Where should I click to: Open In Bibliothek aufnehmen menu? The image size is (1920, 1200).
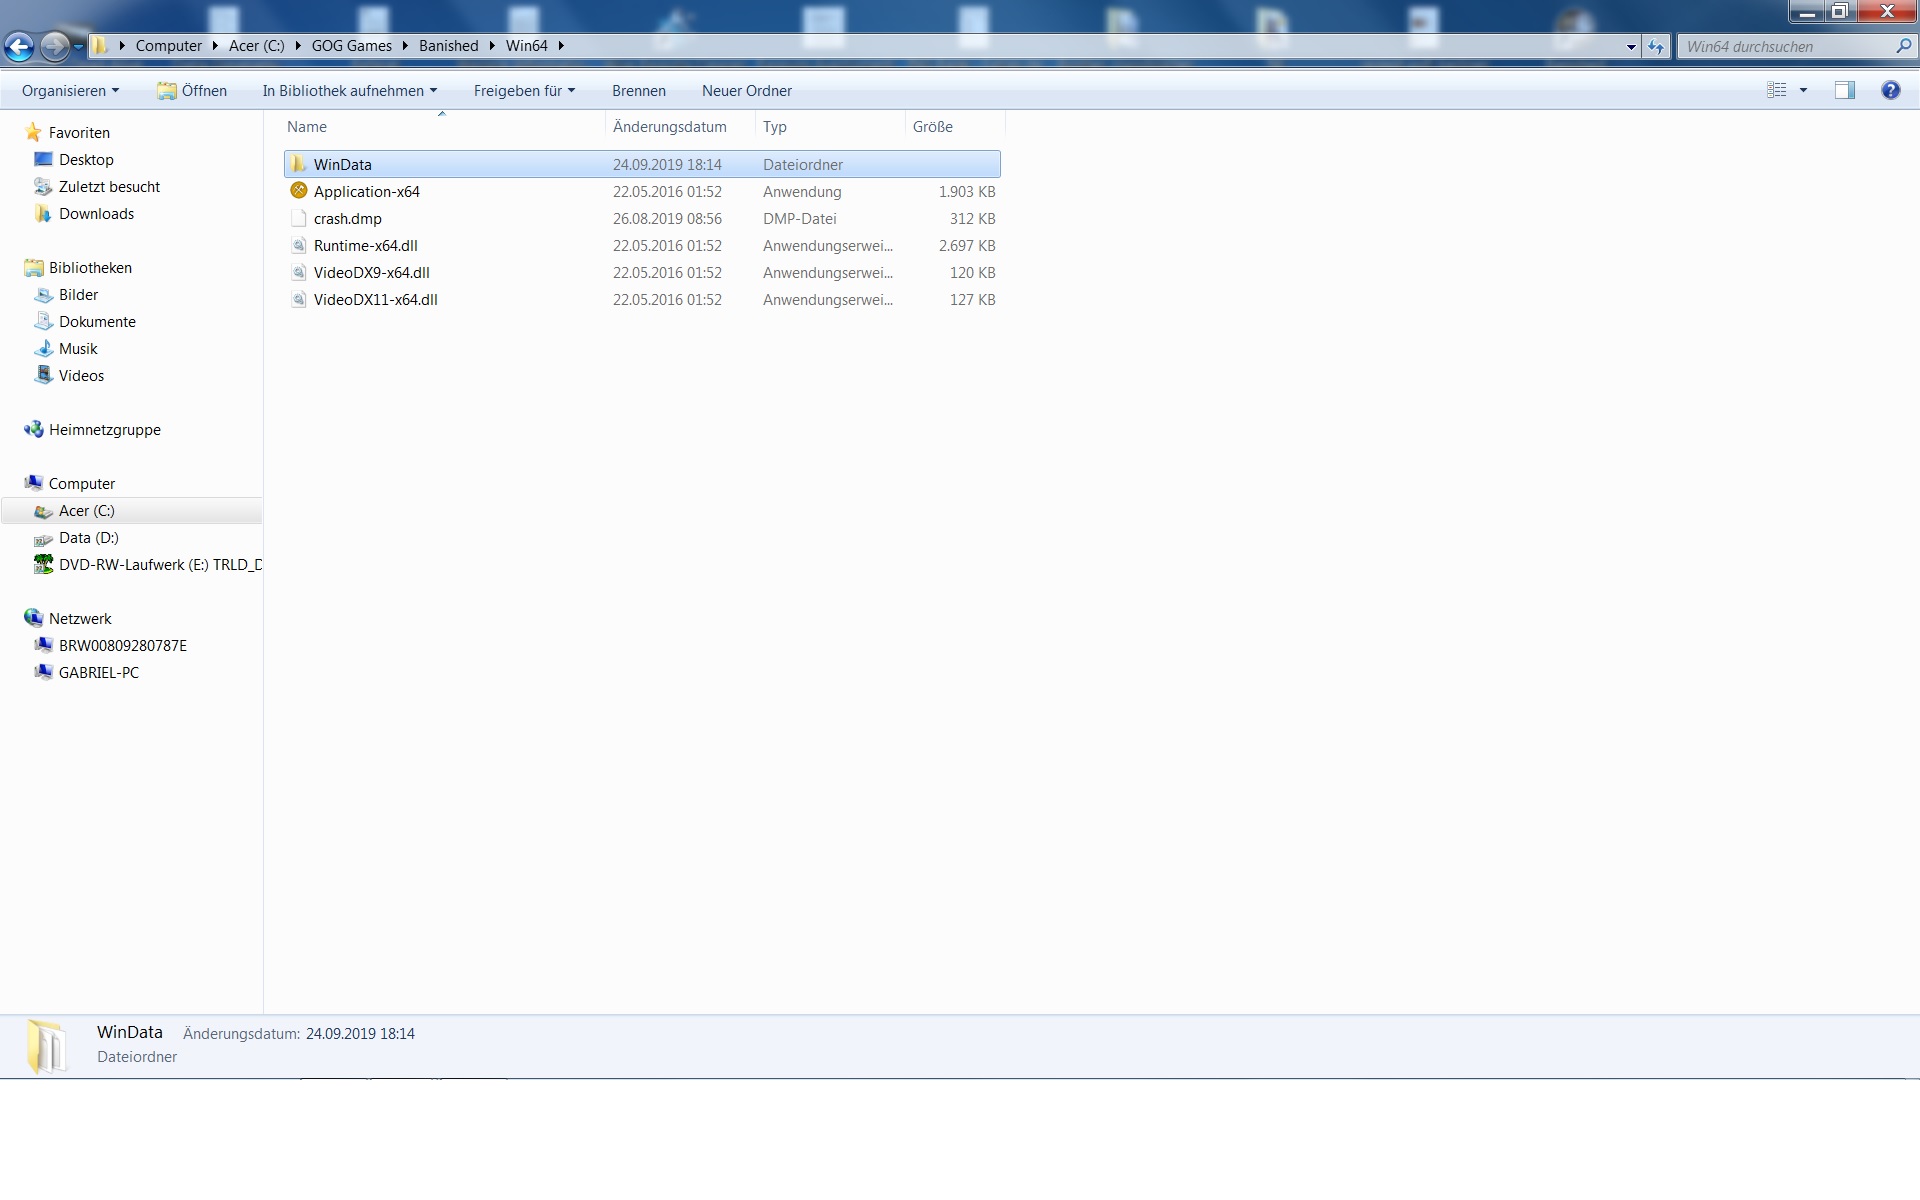point(350,91)
